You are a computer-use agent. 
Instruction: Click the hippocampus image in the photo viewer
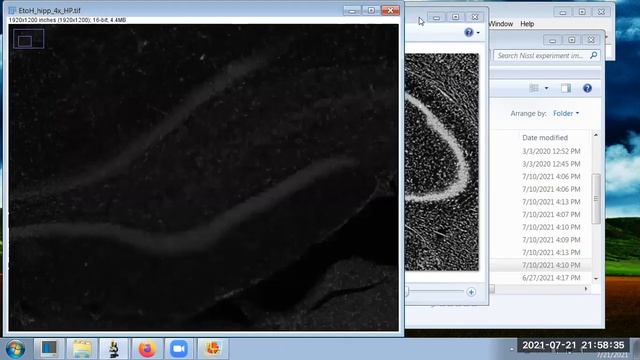[x=442, y=162]
